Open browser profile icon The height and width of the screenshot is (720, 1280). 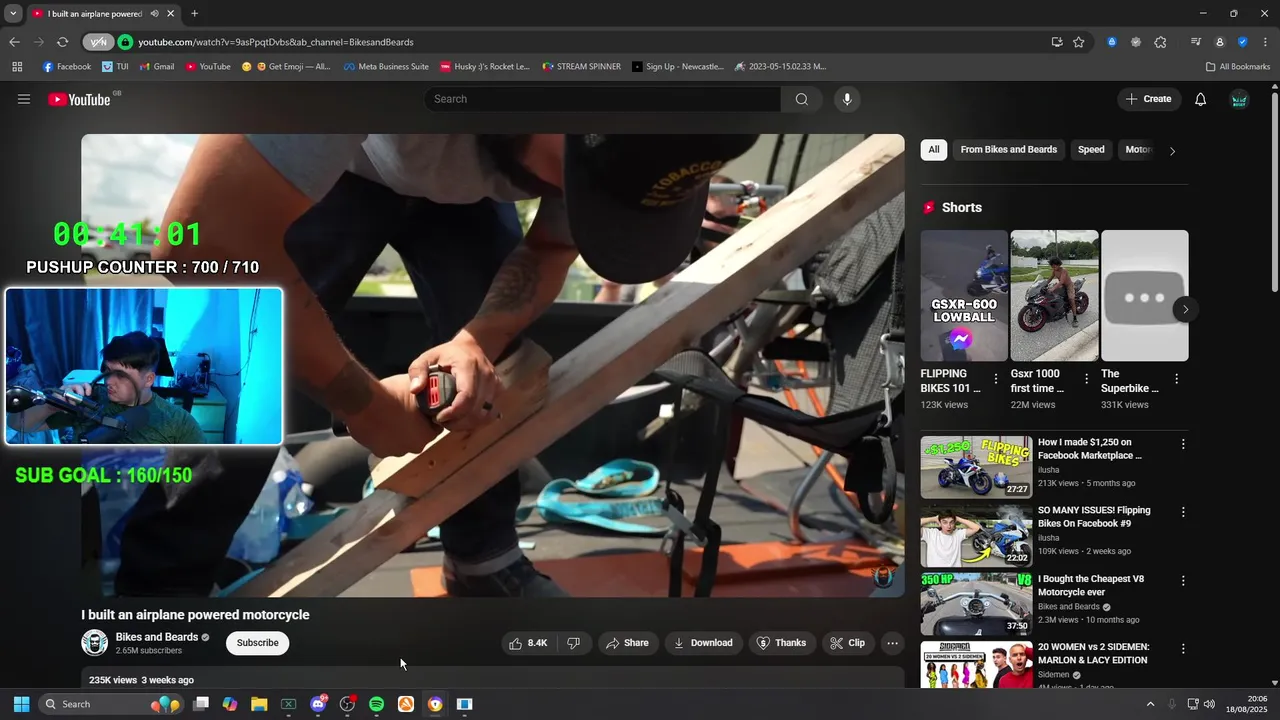pos(1220,42)
